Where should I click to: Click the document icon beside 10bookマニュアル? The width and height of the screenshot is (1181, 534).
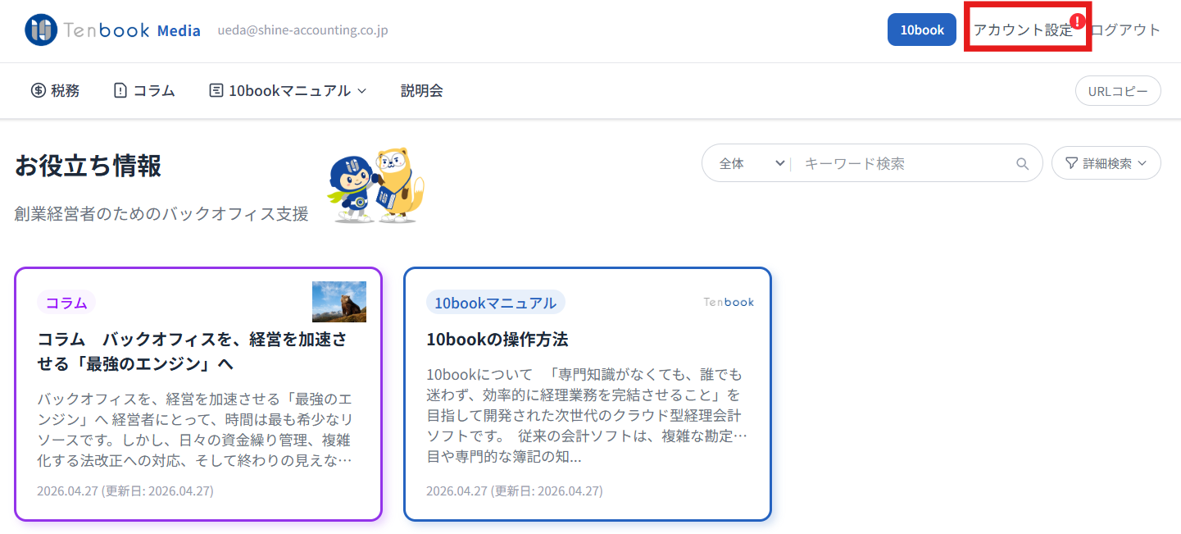(x=216, y=91)
